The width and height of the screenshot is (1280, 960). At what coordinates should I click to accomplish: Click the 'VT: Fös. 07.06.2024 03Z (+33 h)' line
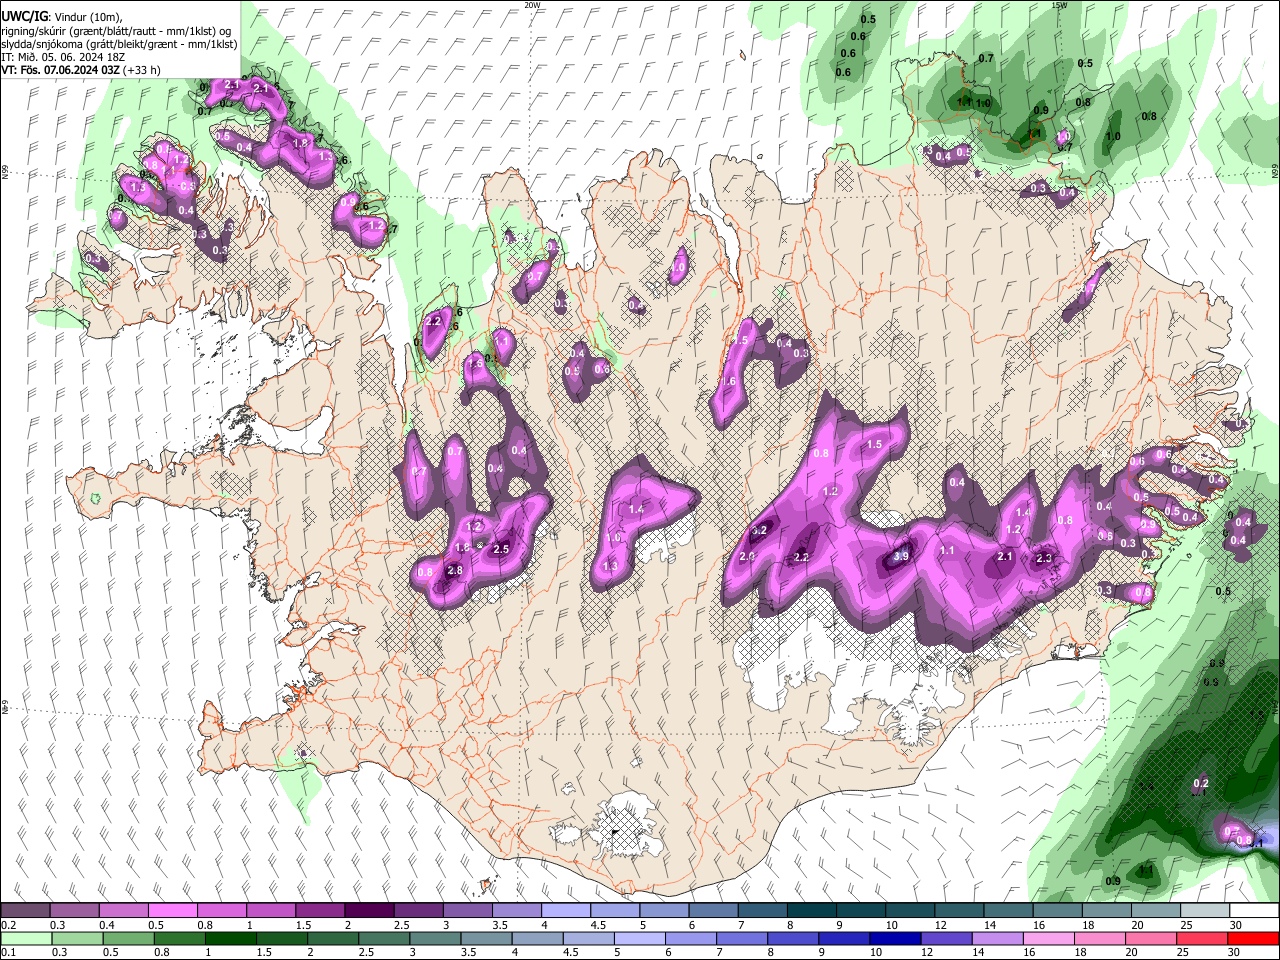pos(81,70)
